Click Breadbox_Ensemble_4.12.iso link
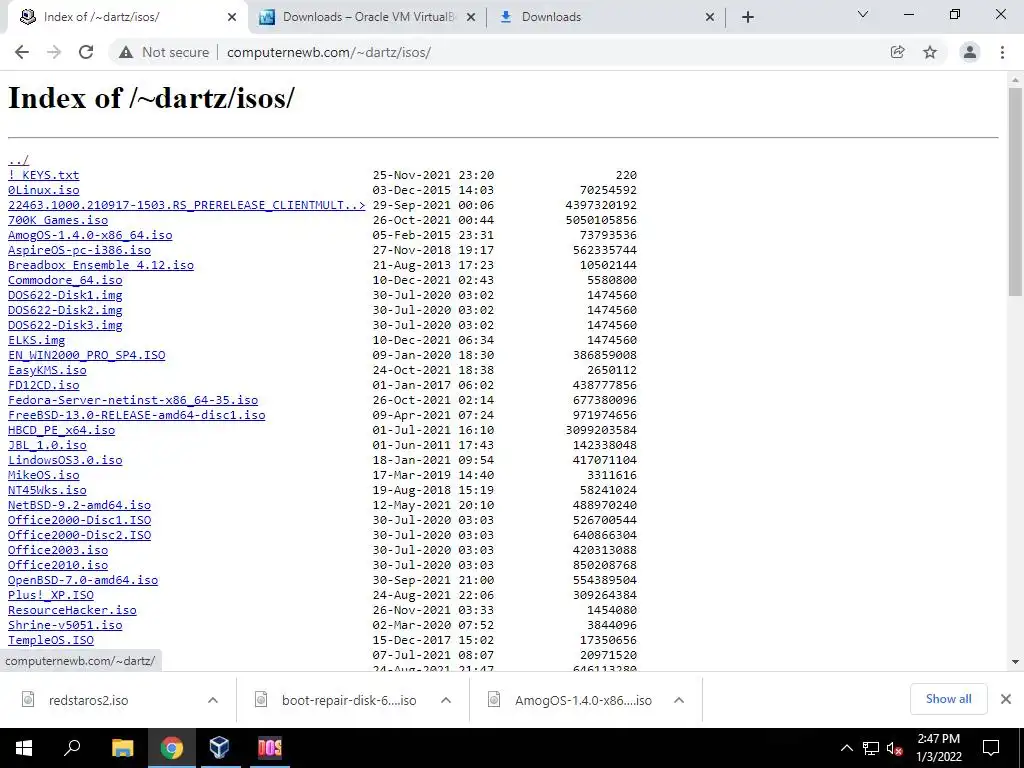 pos(101,265)
